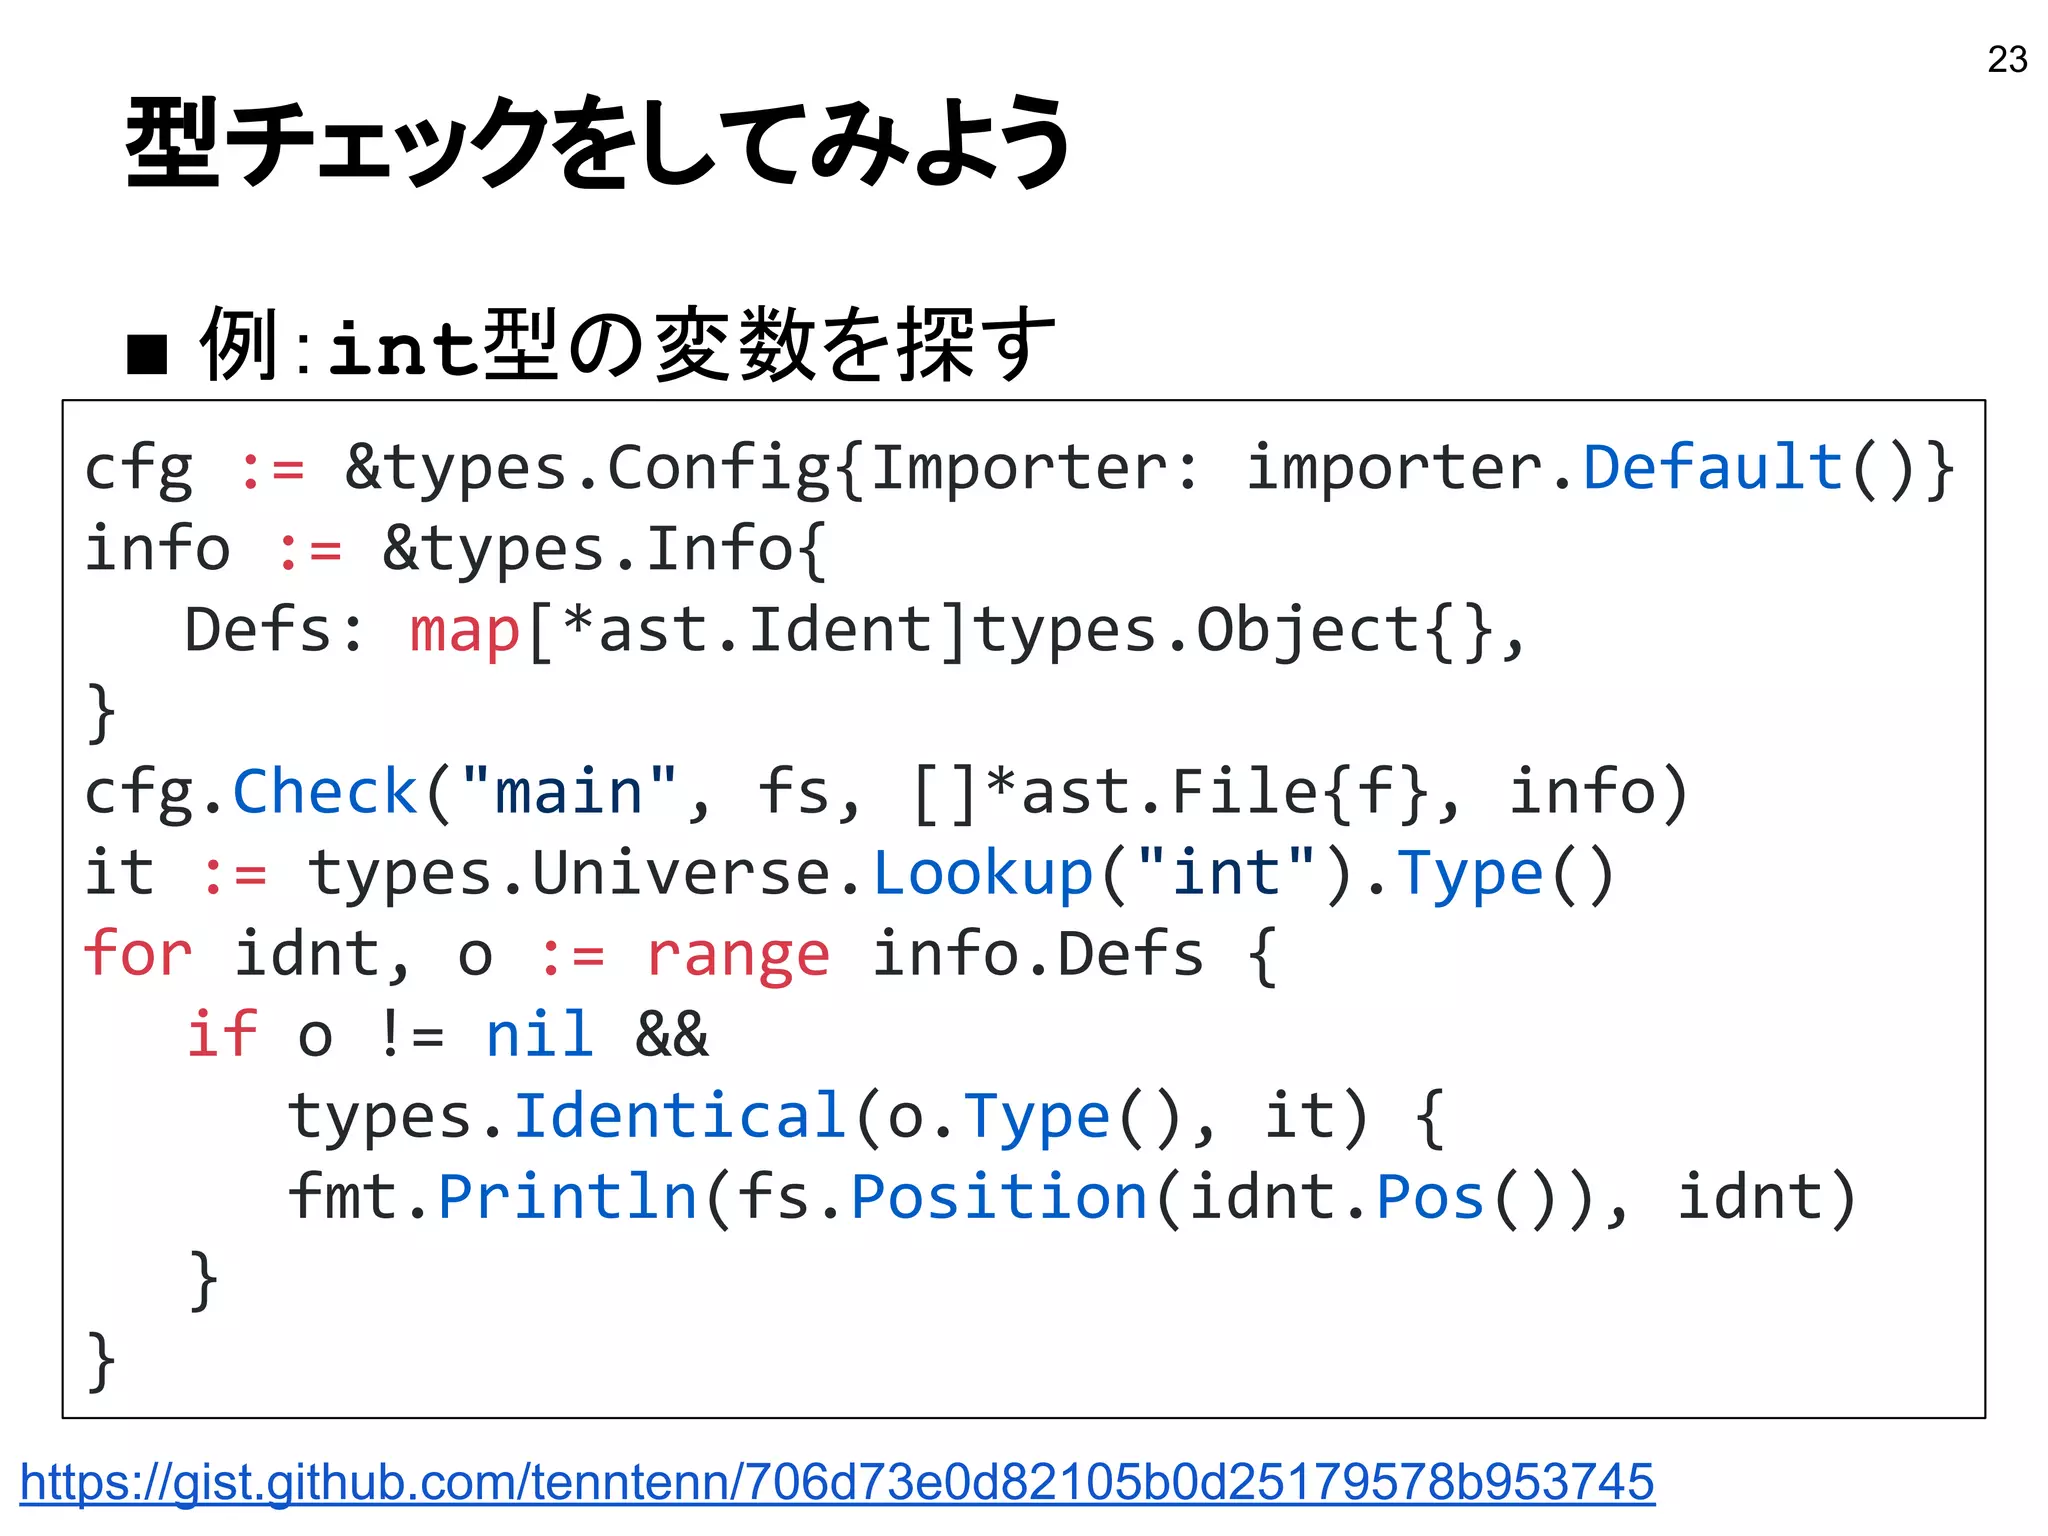Click the blue Position method name

(x=999, y=1196)
